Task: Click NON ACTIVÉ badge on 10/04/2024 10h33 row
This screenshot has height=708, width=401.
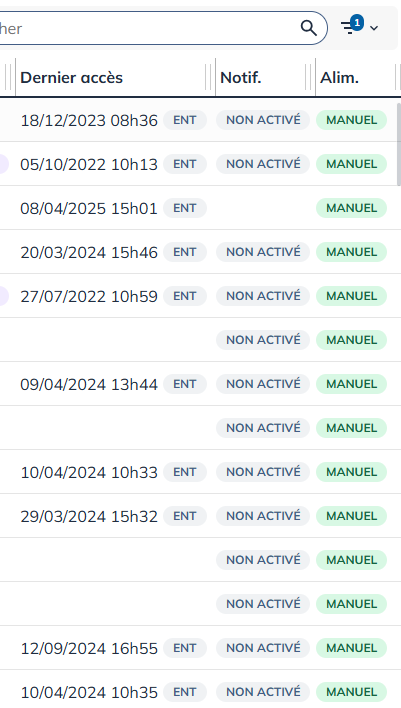Action: [263, 472]
